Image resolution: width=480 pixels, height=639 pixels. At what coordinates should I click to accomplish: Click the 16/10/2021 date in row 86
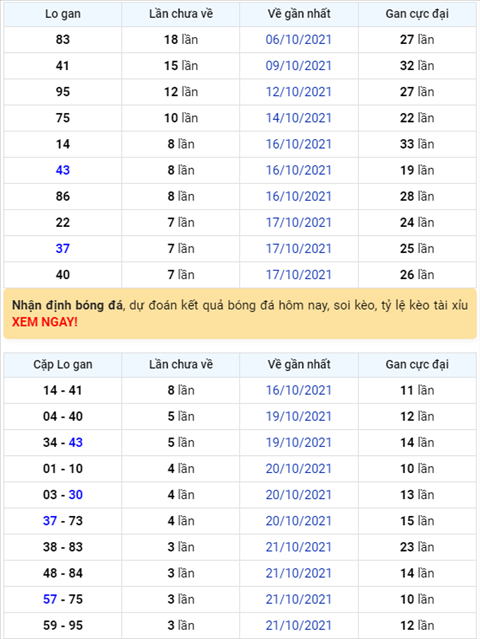pyautogui.click(x=299, y=196)
